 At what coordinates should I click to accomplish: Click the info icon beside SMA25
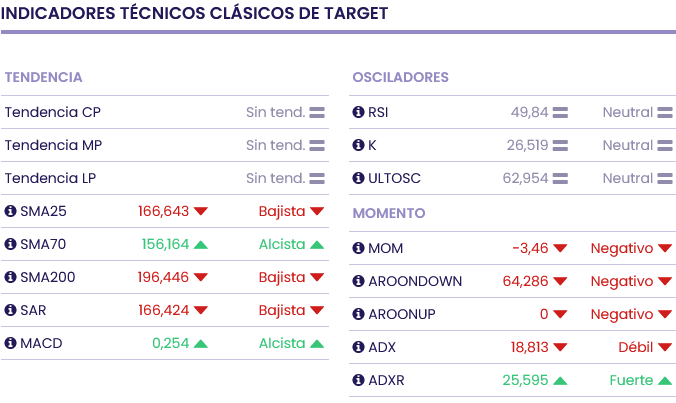(11, 211)
